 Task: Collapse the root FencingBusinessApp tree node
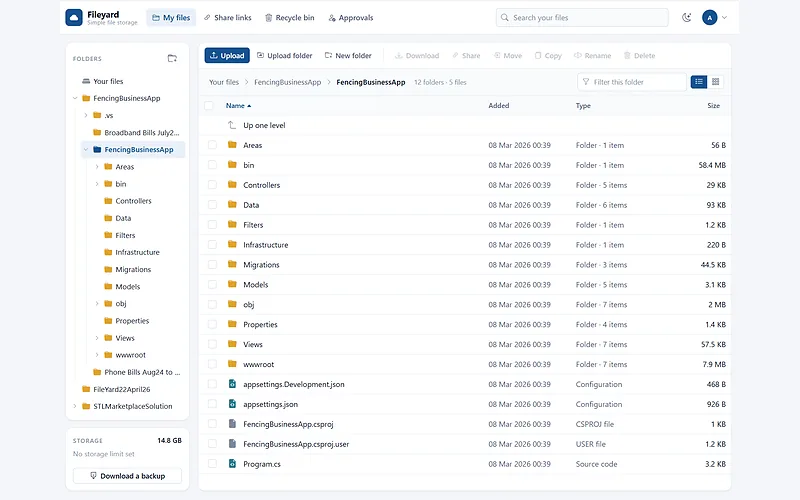[x=75, y=98]
